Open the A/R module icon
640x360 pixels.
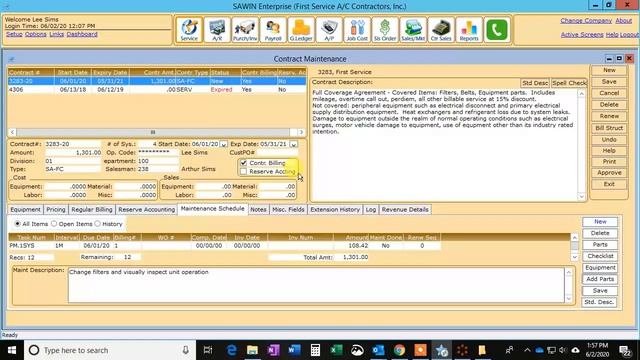(x=217, y=30)
